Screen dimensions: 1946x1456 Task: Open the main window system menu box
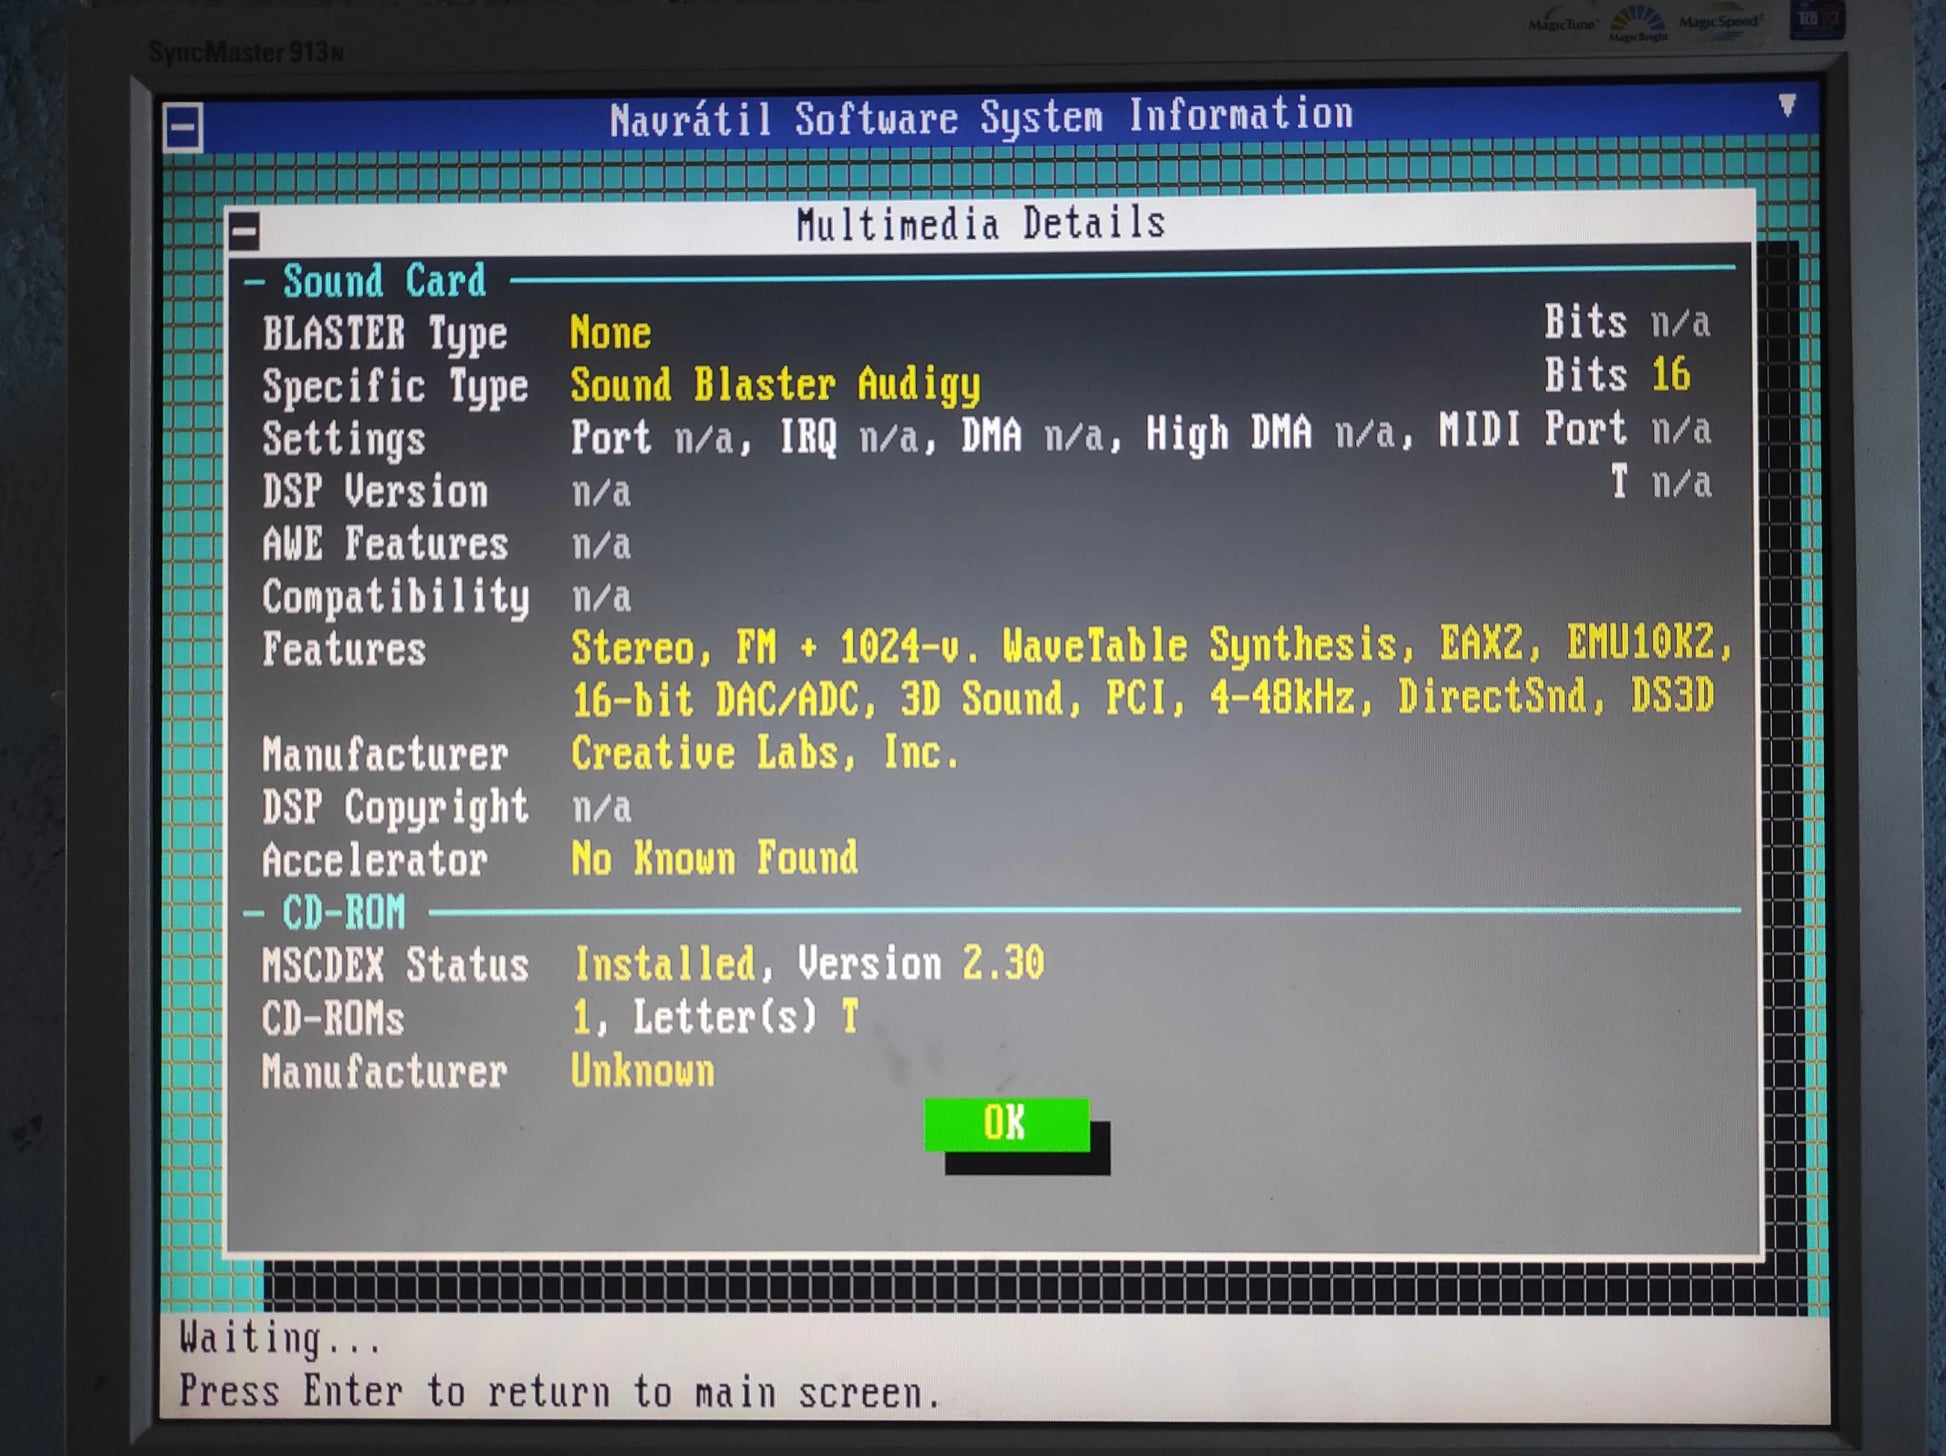183,128
